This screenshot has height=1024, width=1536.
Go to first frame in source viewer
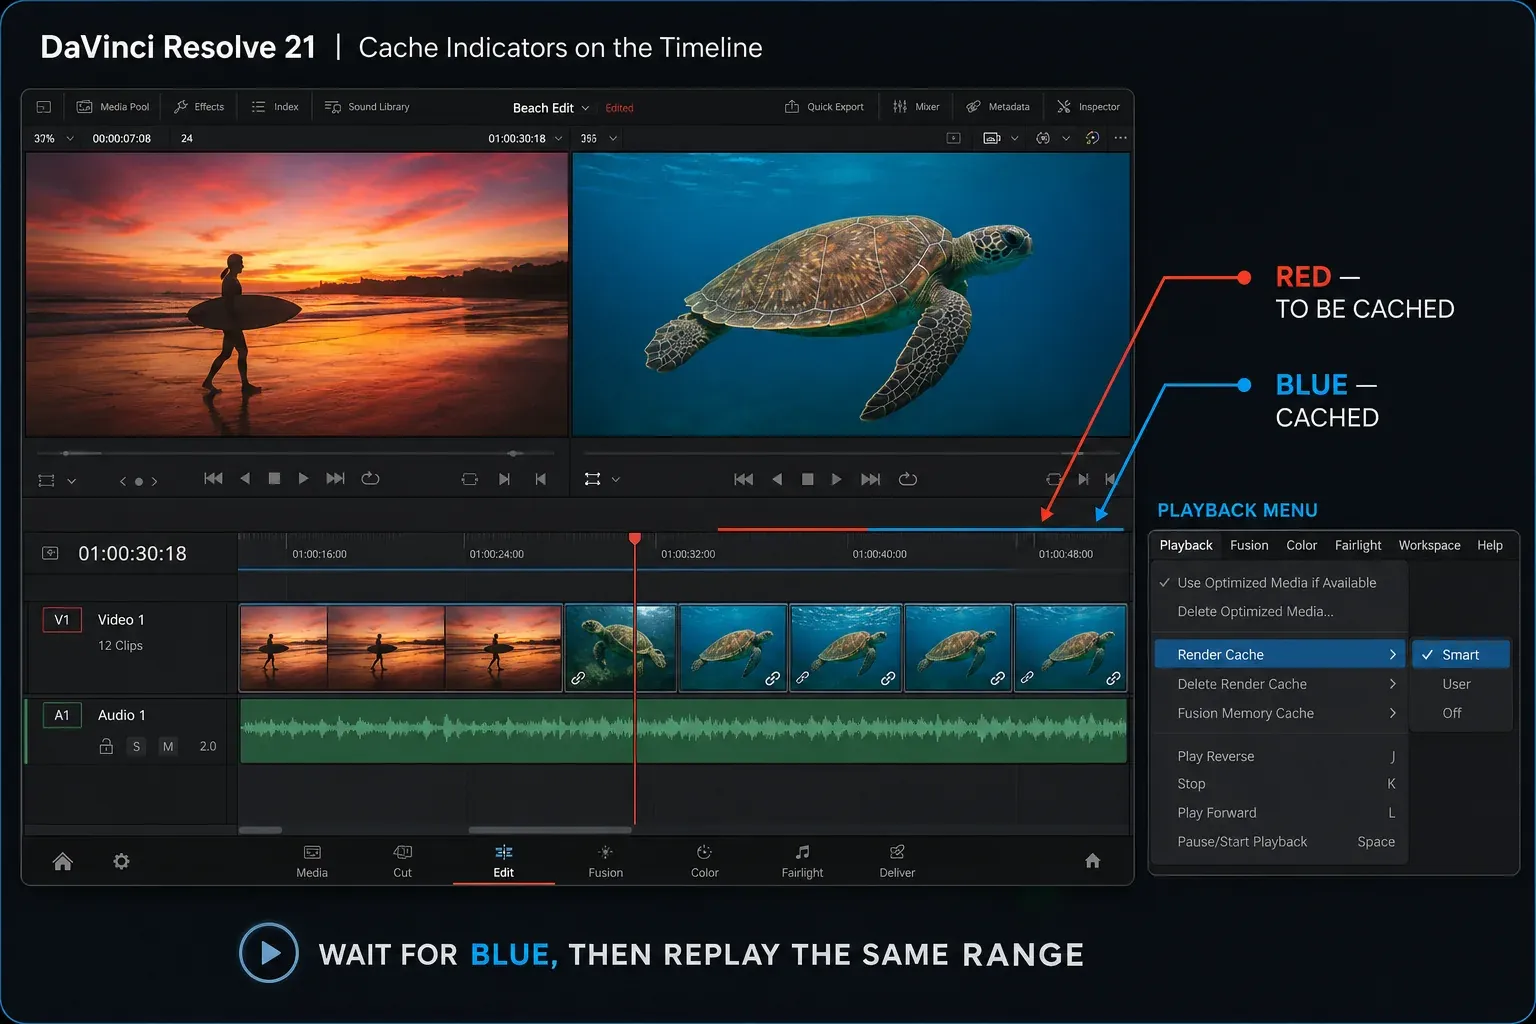tap(213, 479)
